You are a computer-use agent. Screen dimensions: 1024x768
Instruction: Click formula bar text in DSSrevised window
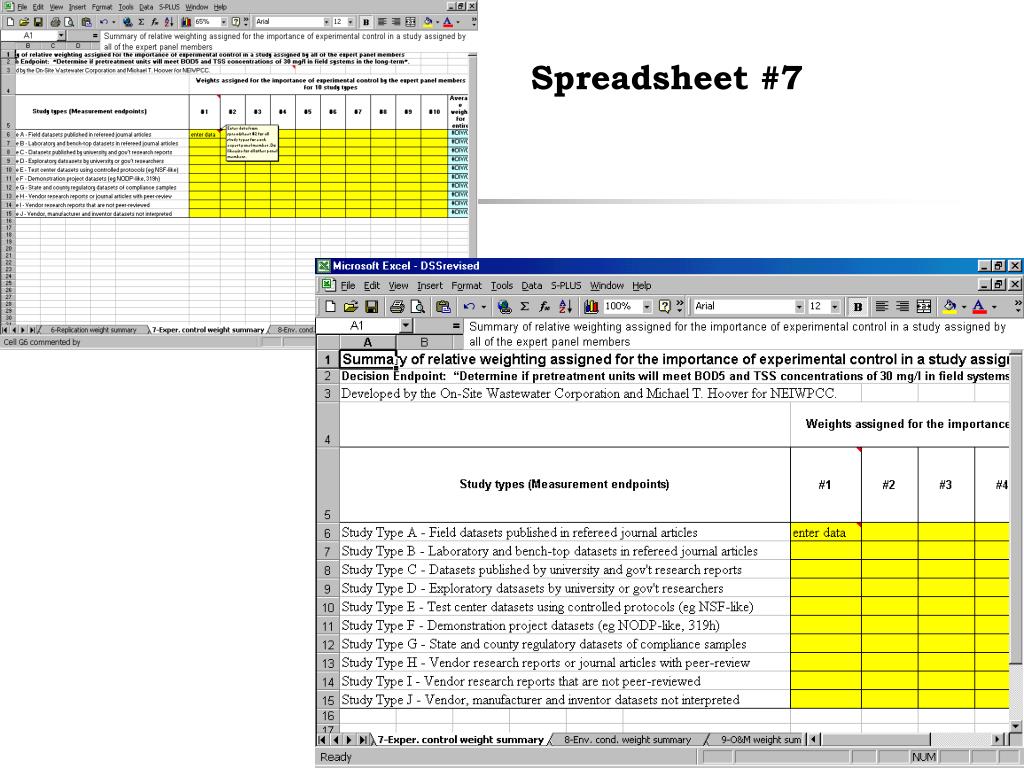pos(738,334)
